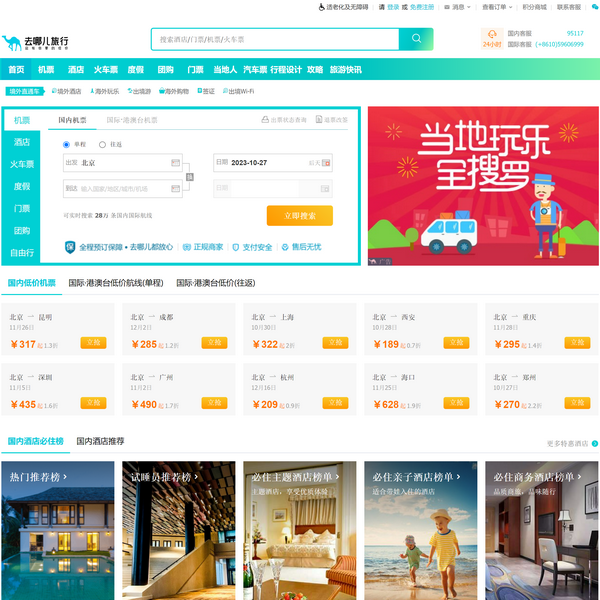This screenshot has width=600, height=600.
Task: Open 火车票 in the main navigation bar
Action: point(106,70)
